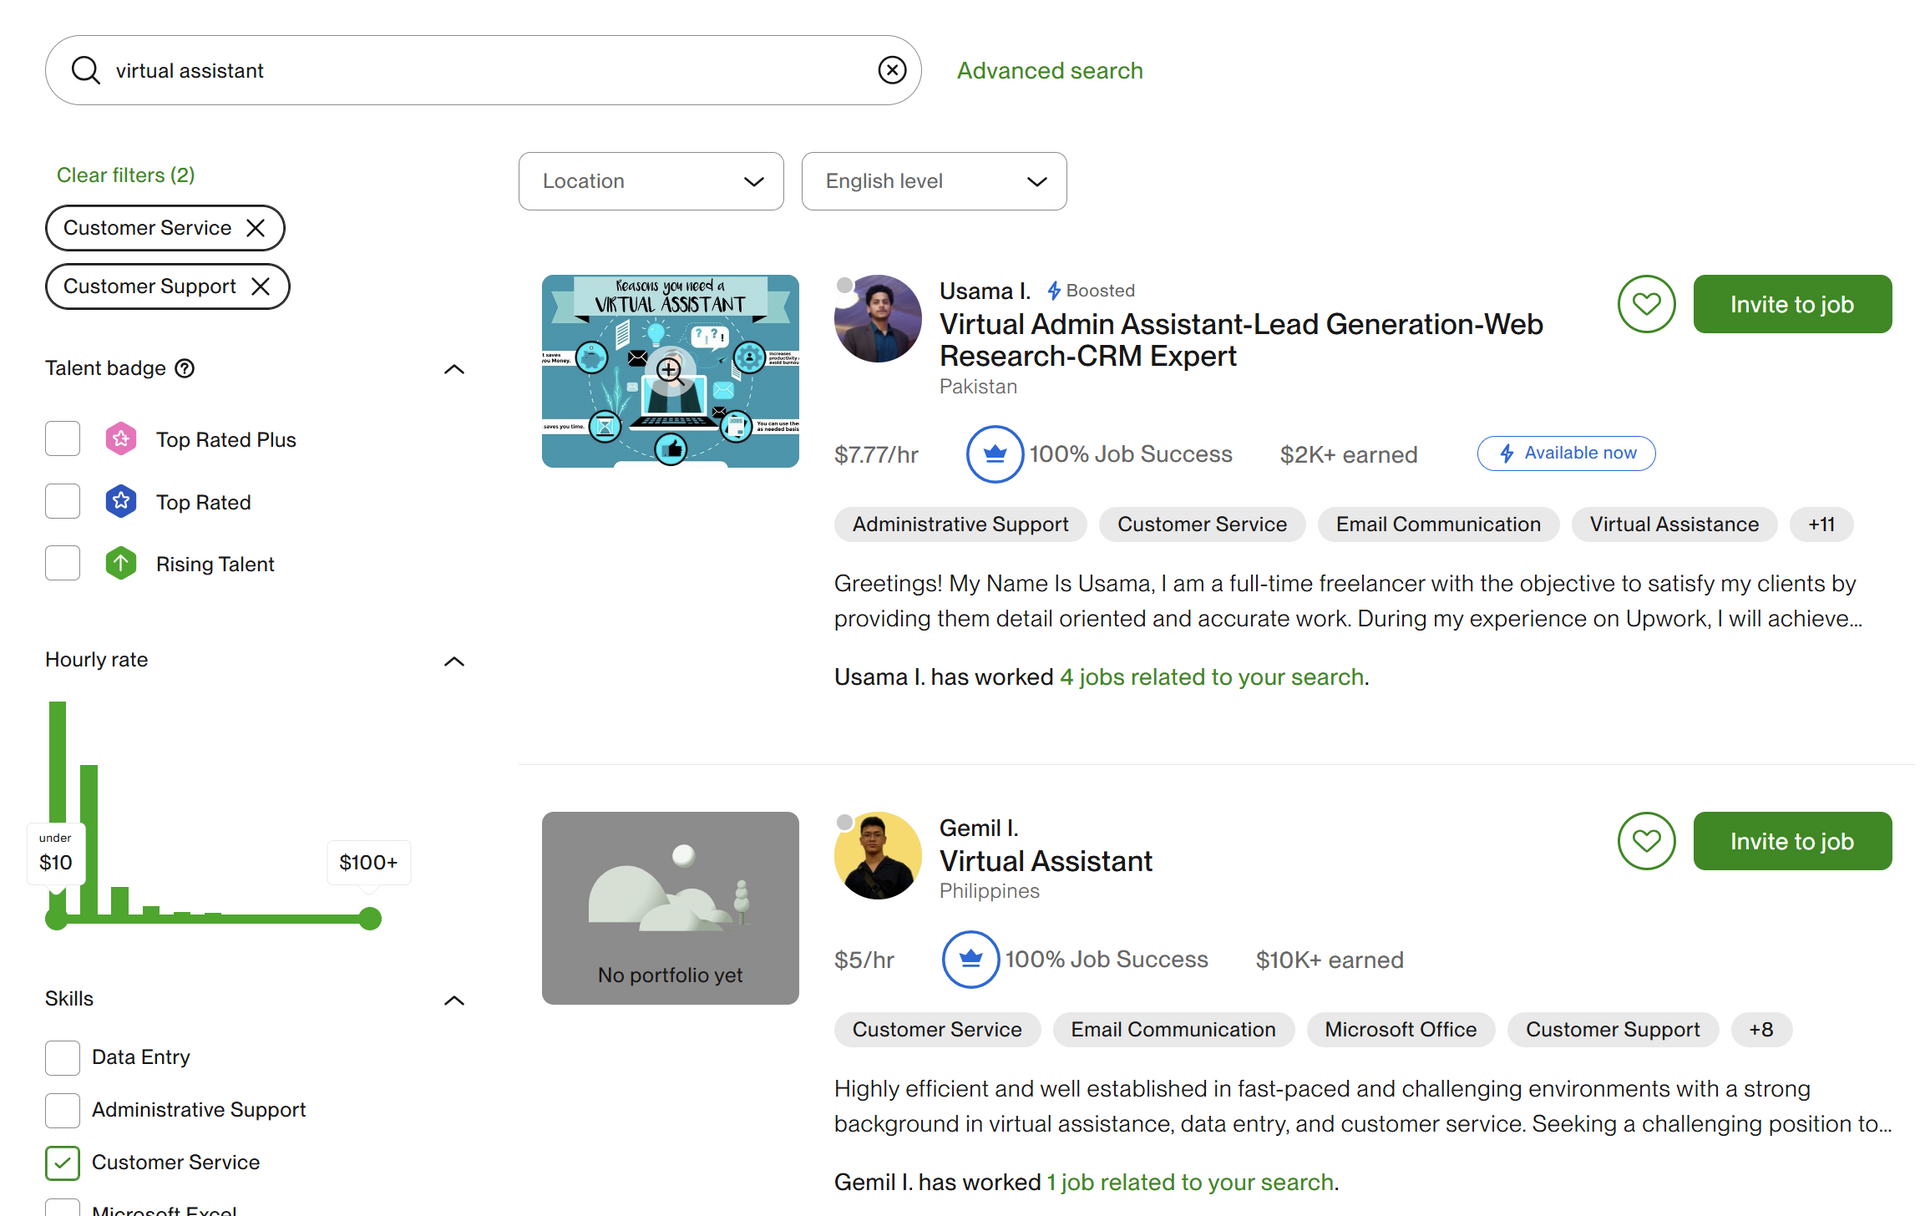
Task: Click Usama's Email Communication skill tag
Action: [1438, 524]
